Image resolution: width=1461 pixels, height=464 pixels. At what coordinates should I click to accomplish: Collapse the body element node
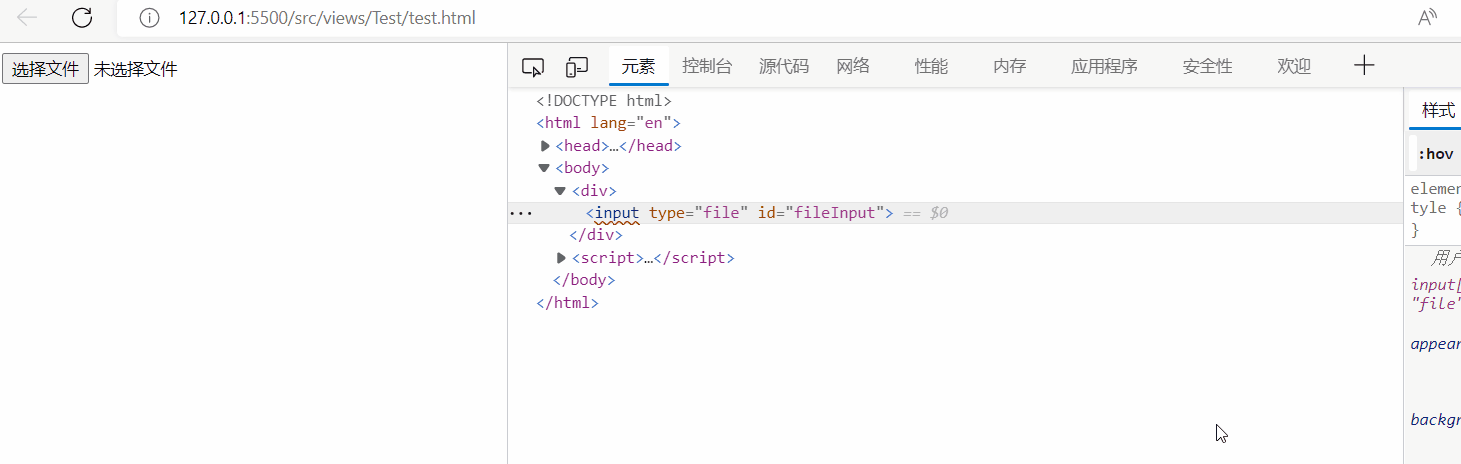544,168
